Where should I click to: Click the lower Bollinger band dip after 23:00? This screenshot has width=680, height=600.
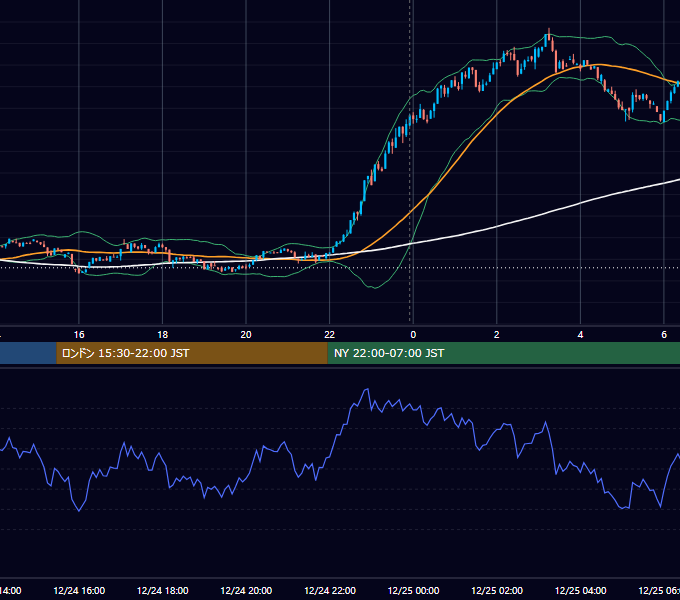click(376, 287)
